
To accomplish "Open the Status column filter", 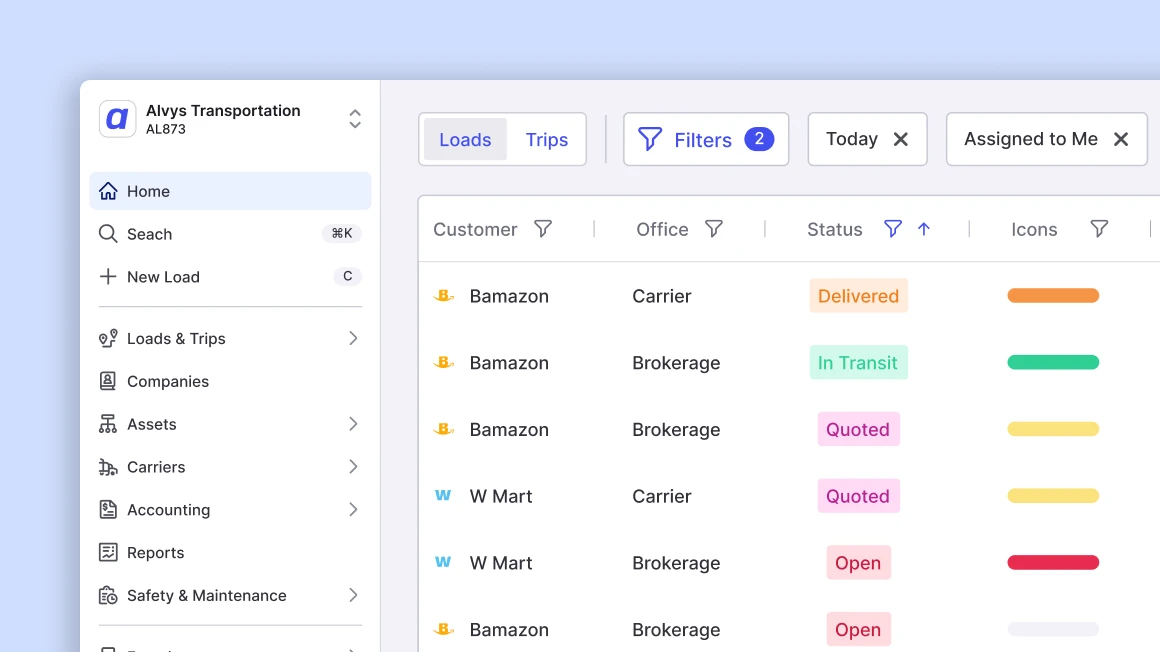I will tap(893, 229).
